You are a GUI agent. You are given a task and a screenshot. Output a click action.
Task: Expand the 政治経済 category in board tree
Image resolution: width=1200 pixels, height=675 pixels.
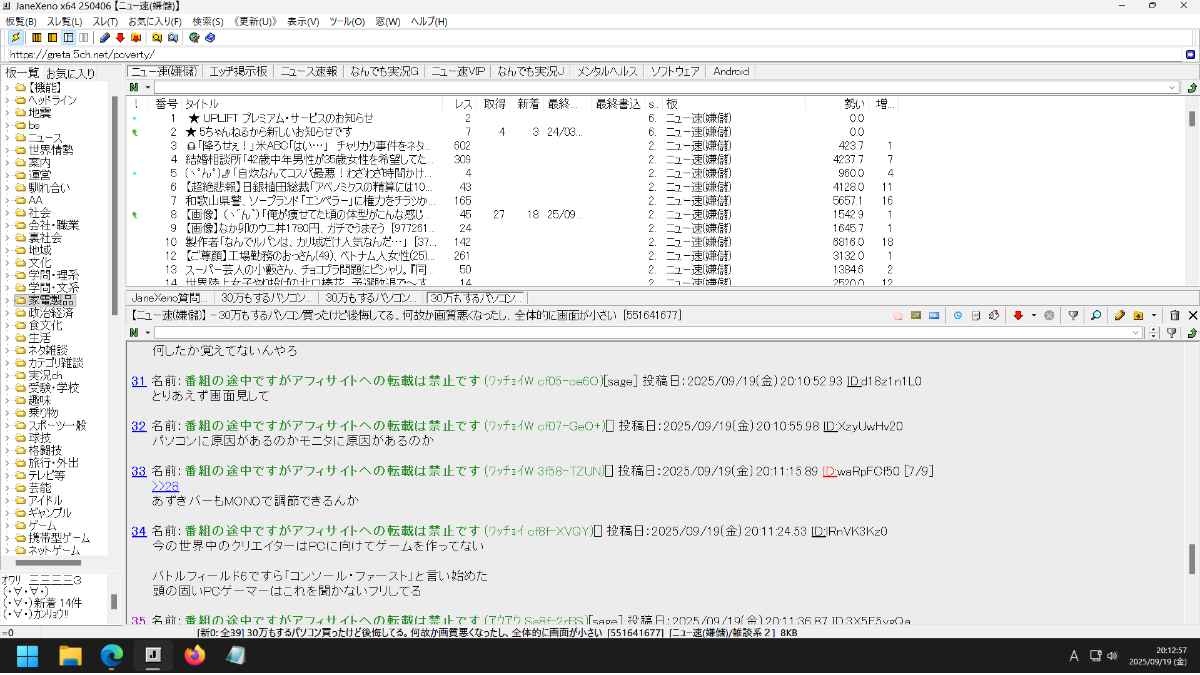pos(7,313)
